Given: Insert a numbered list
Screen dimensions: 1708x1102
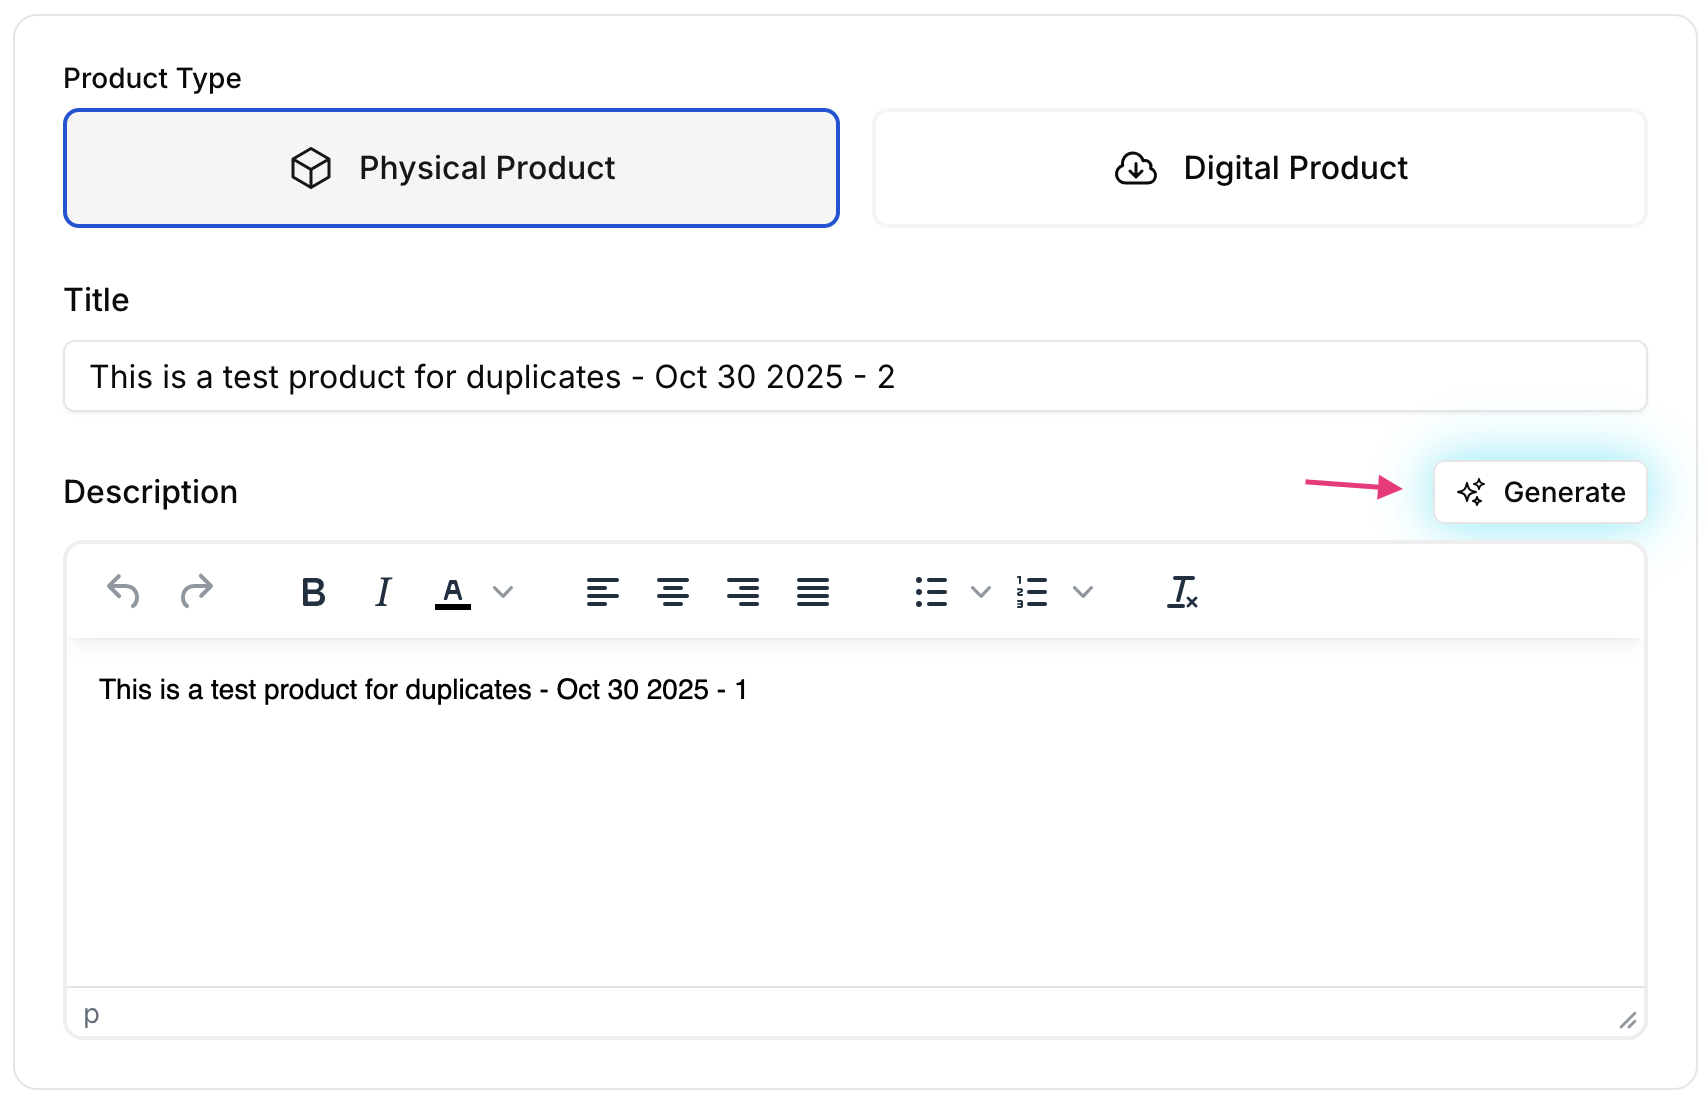Looking at the screenshot, I should (1032, 593).
